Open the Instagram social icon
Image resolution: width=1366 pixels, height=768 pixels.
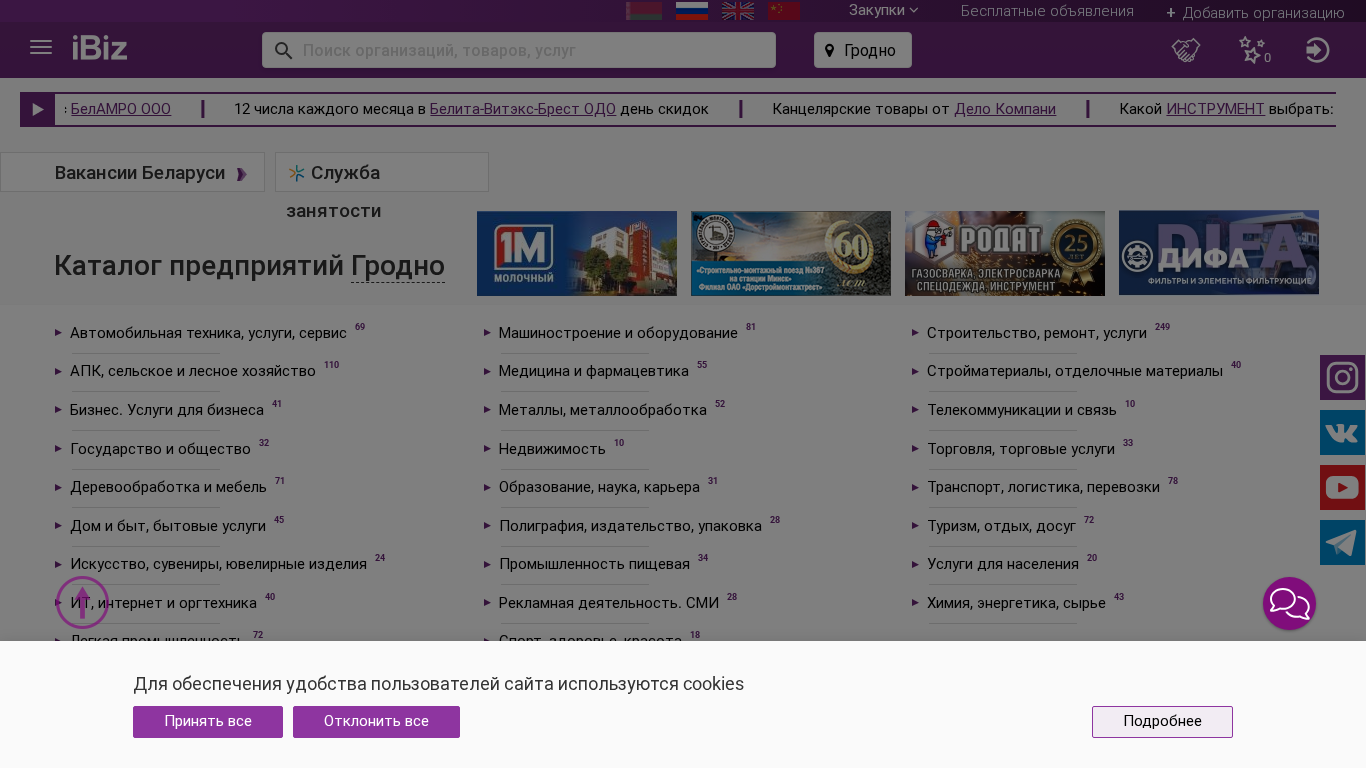click(x=1342, y=378)
